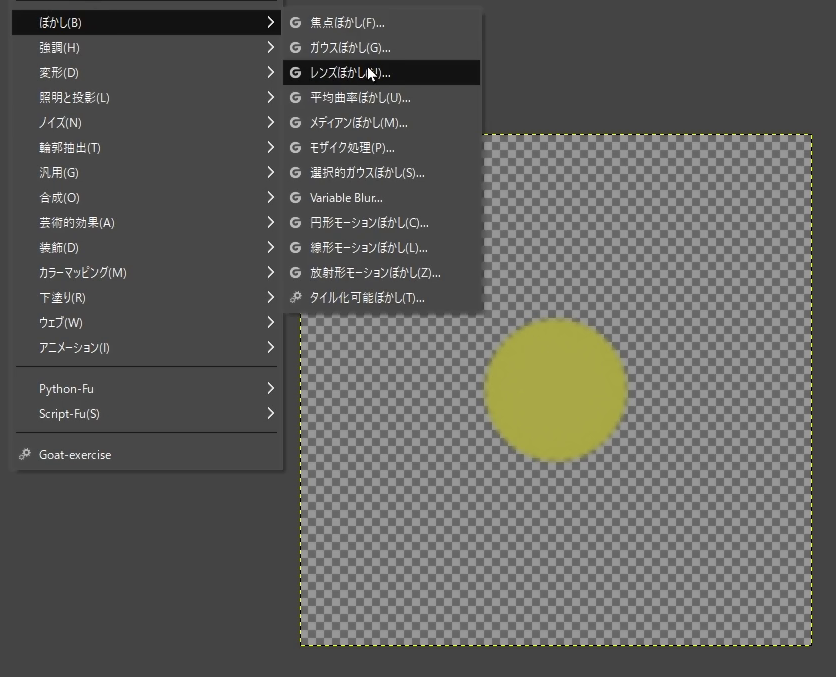This screenshot has height=677, width=836.
Task: Choose 線形モーションぼかし(L)... filter
Action: [x=382, y=248]
